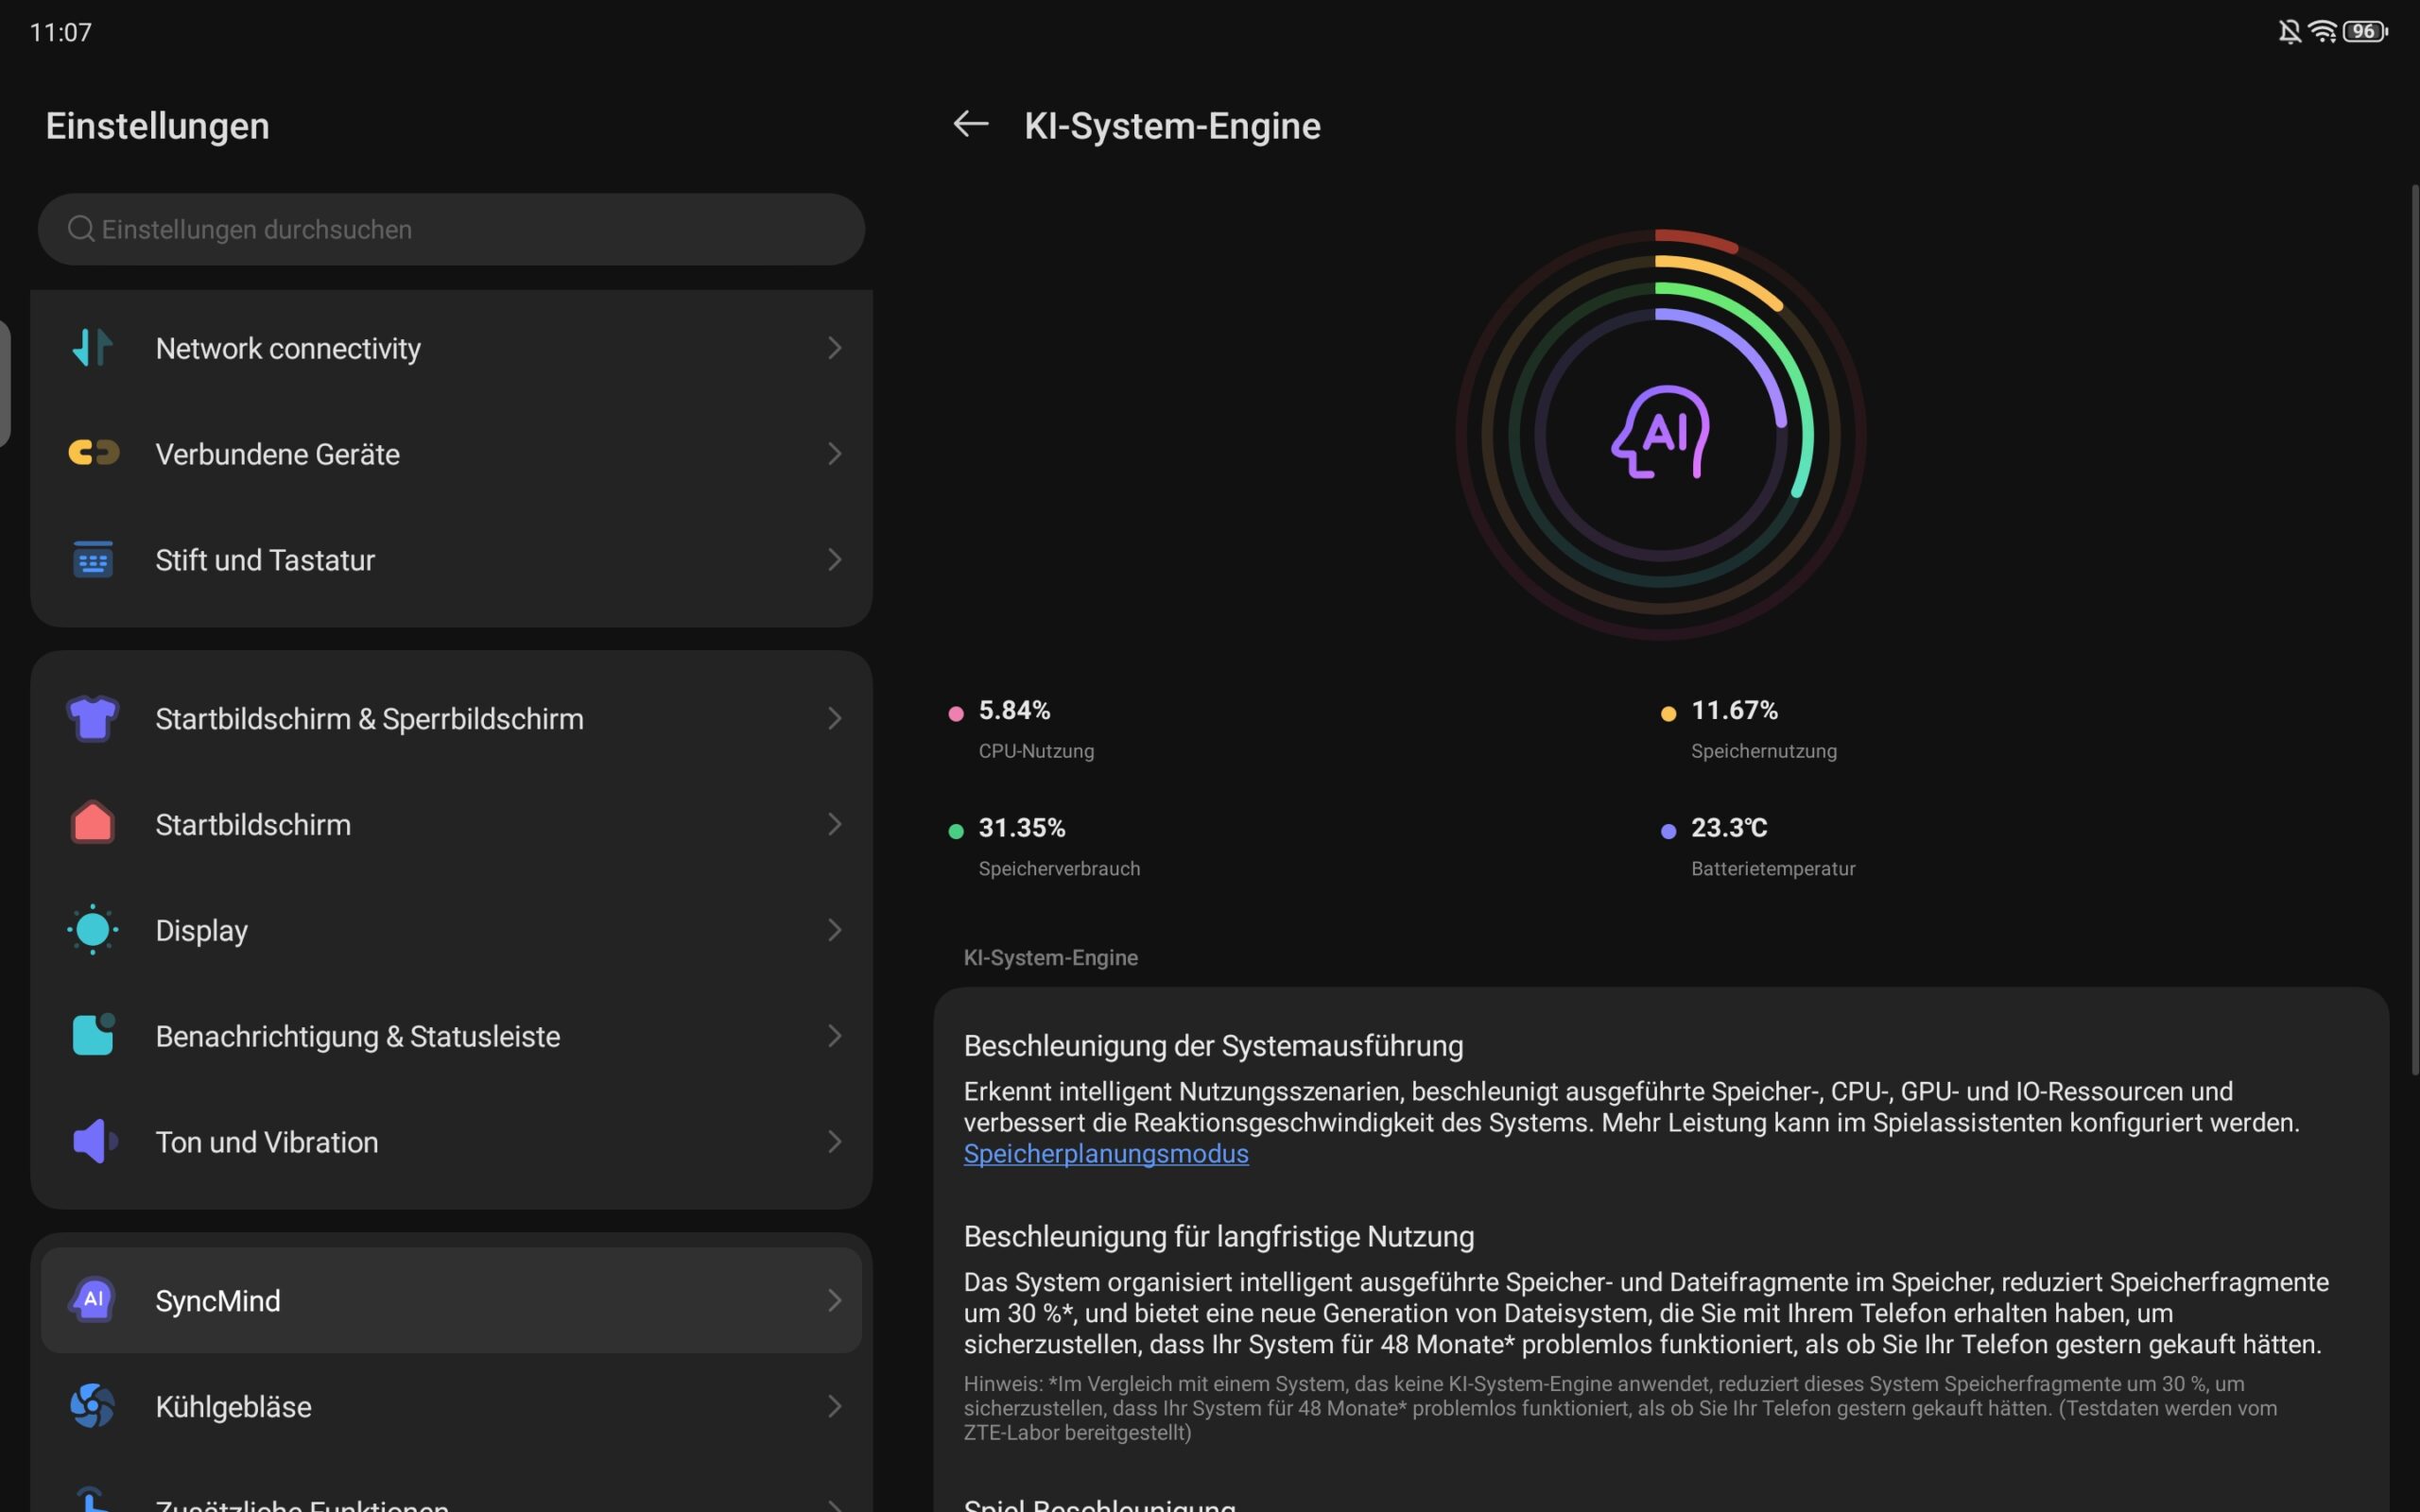This screenshot has width=2420, height=1512.
Task: Open Ton und Vibration settings
Action: (x=451, y=1141)
